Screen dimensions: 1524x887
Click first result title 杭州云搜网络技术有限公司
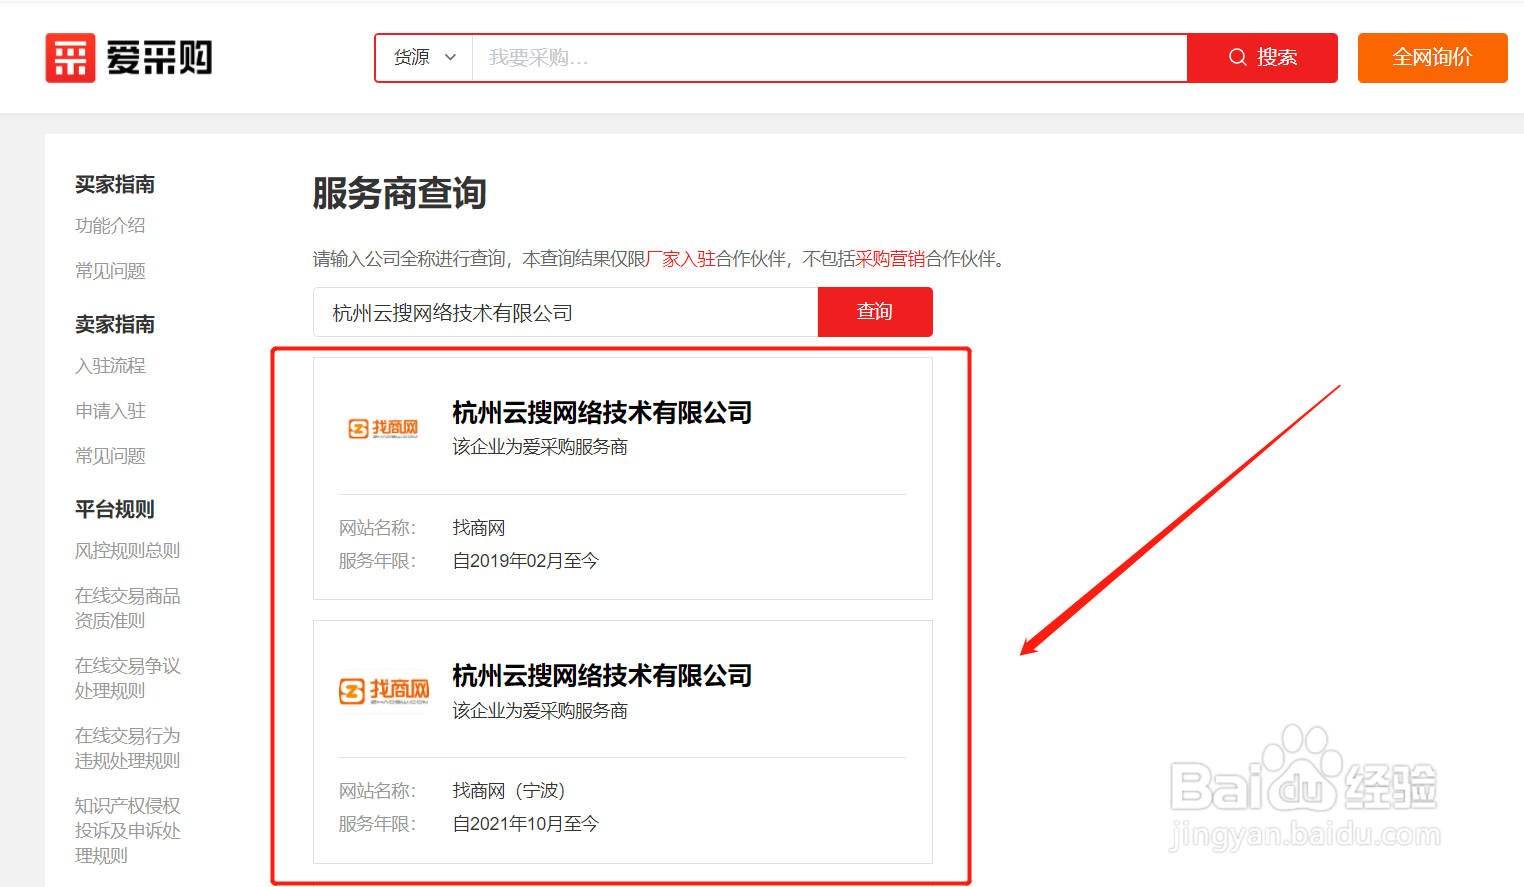(602, 412)
